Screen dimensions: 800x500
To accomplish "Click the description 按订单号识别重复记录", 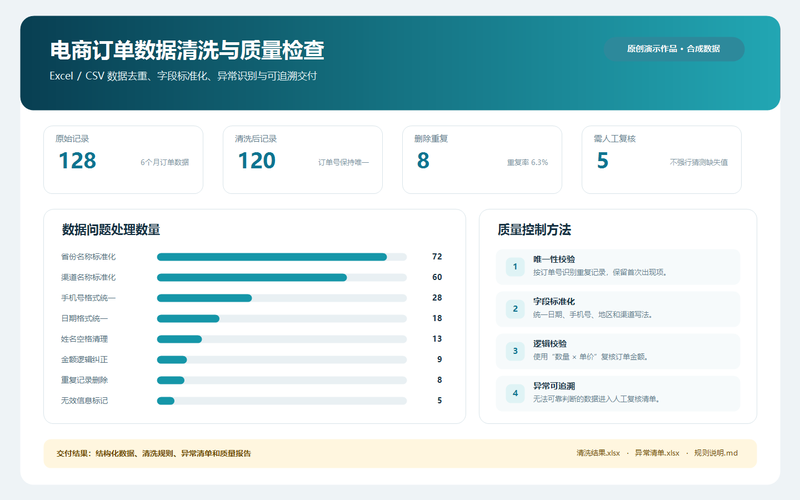I will click(x=600, y=272).
